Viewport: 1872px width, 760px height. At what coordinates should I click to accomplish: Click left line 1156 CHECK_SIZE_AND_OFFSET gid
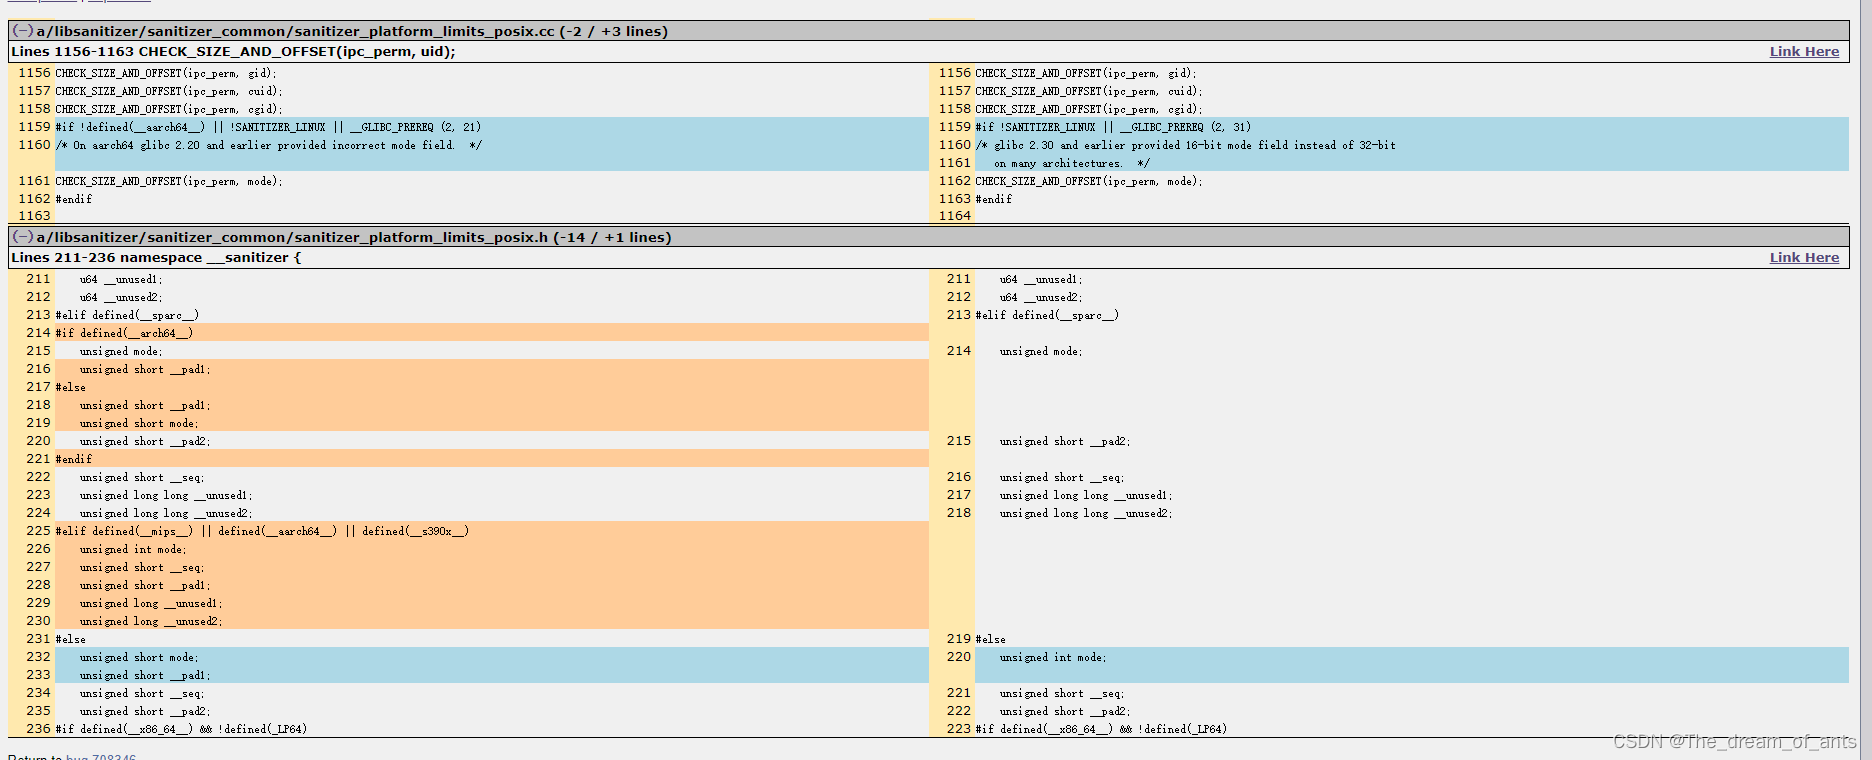click(x=166, y=73)
